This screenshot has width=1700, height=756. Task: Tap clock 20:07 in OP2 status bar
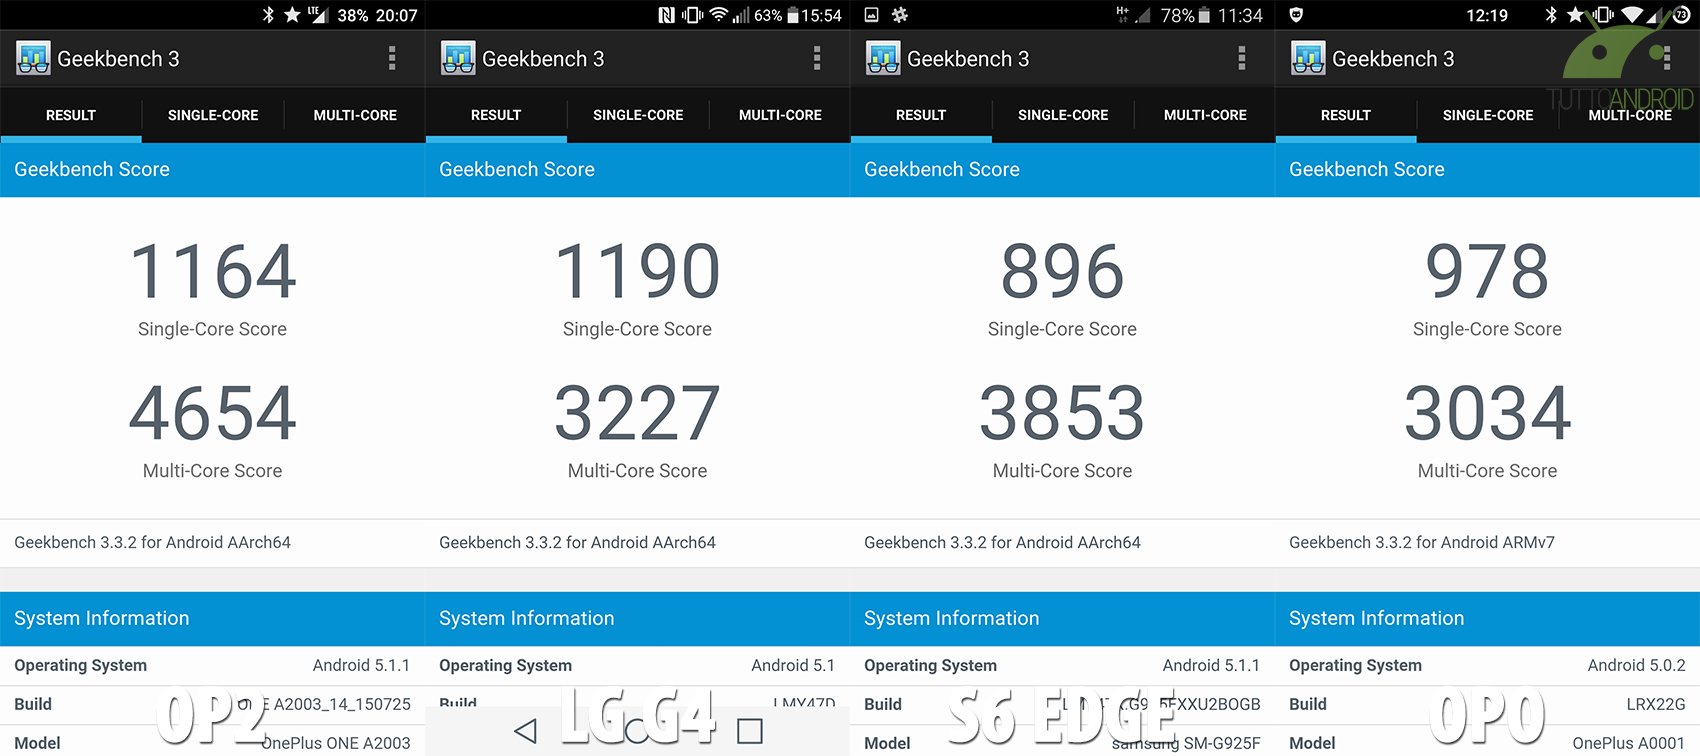click(397, 15)
